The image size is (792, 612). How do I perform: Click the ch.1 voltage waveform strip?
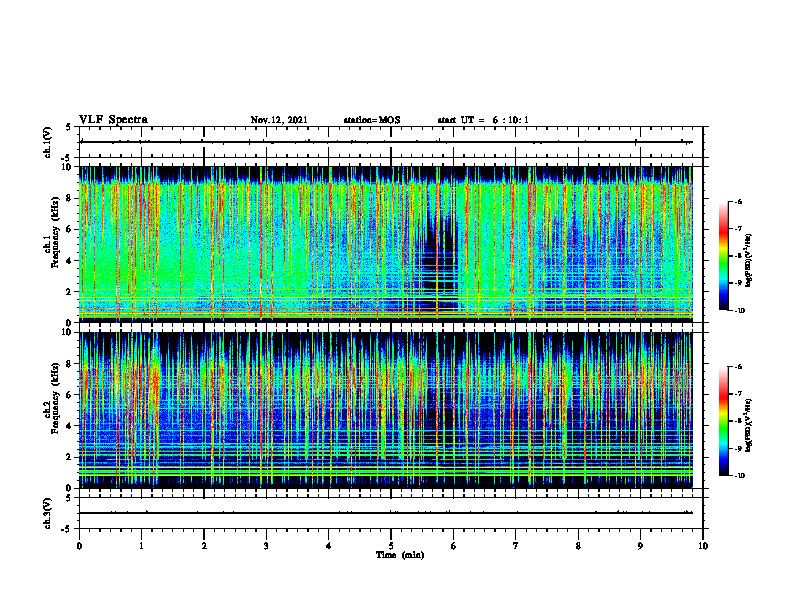click(391, 142)
